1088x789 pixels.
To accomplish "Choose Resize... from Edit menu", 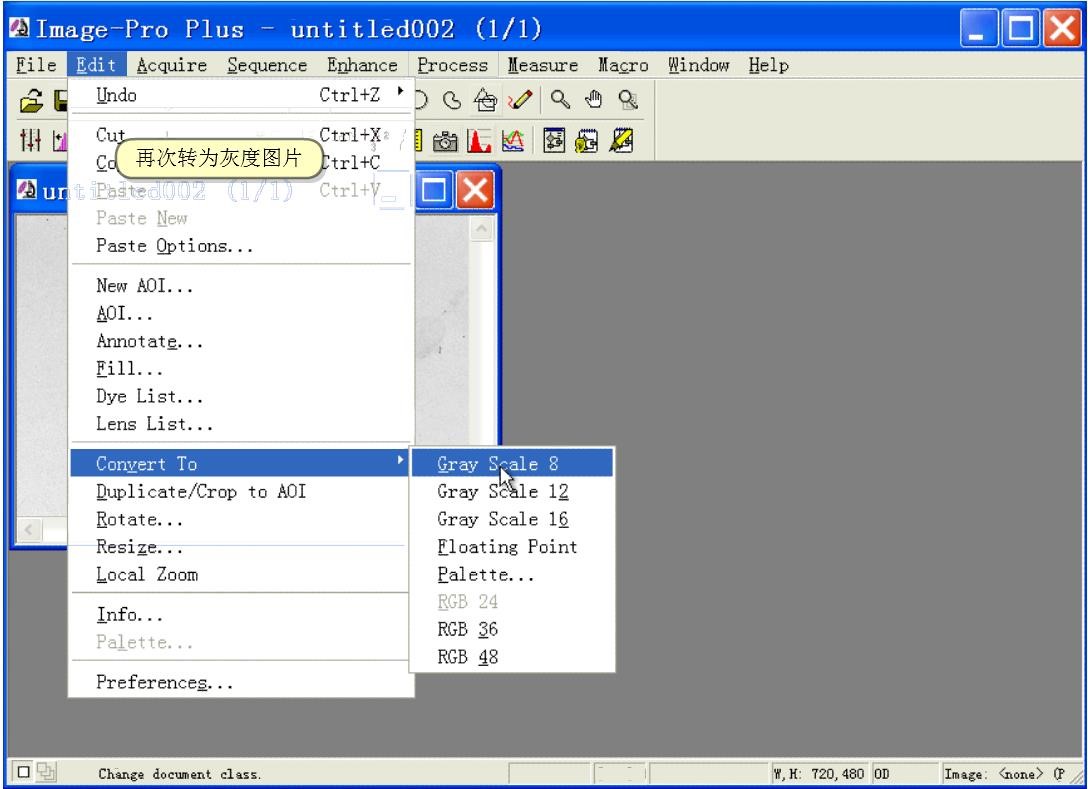I will [x=241, y=547].
